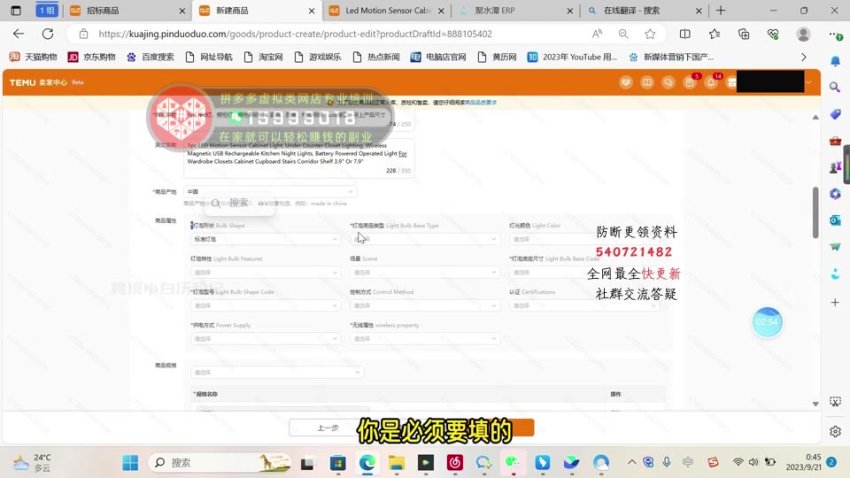Click the blue 02:54 recording timer bubble
The image size is (850, 478).
(x=766, y=322)
